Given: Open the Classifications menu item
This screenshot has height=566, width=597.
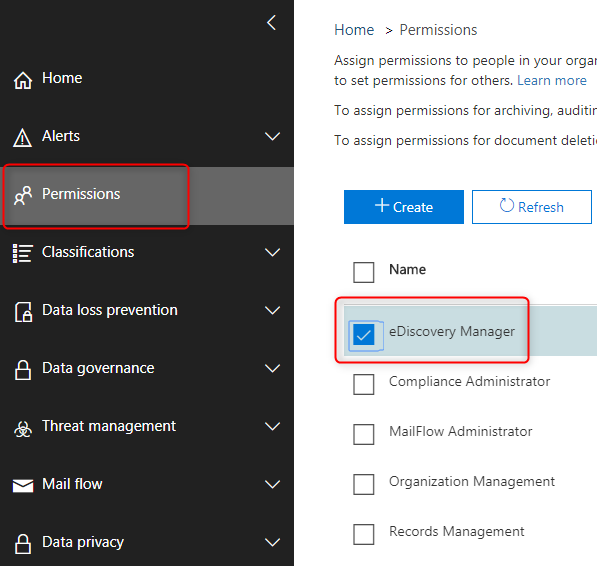Looking at the screenshot, I should [x=88, y=252].
